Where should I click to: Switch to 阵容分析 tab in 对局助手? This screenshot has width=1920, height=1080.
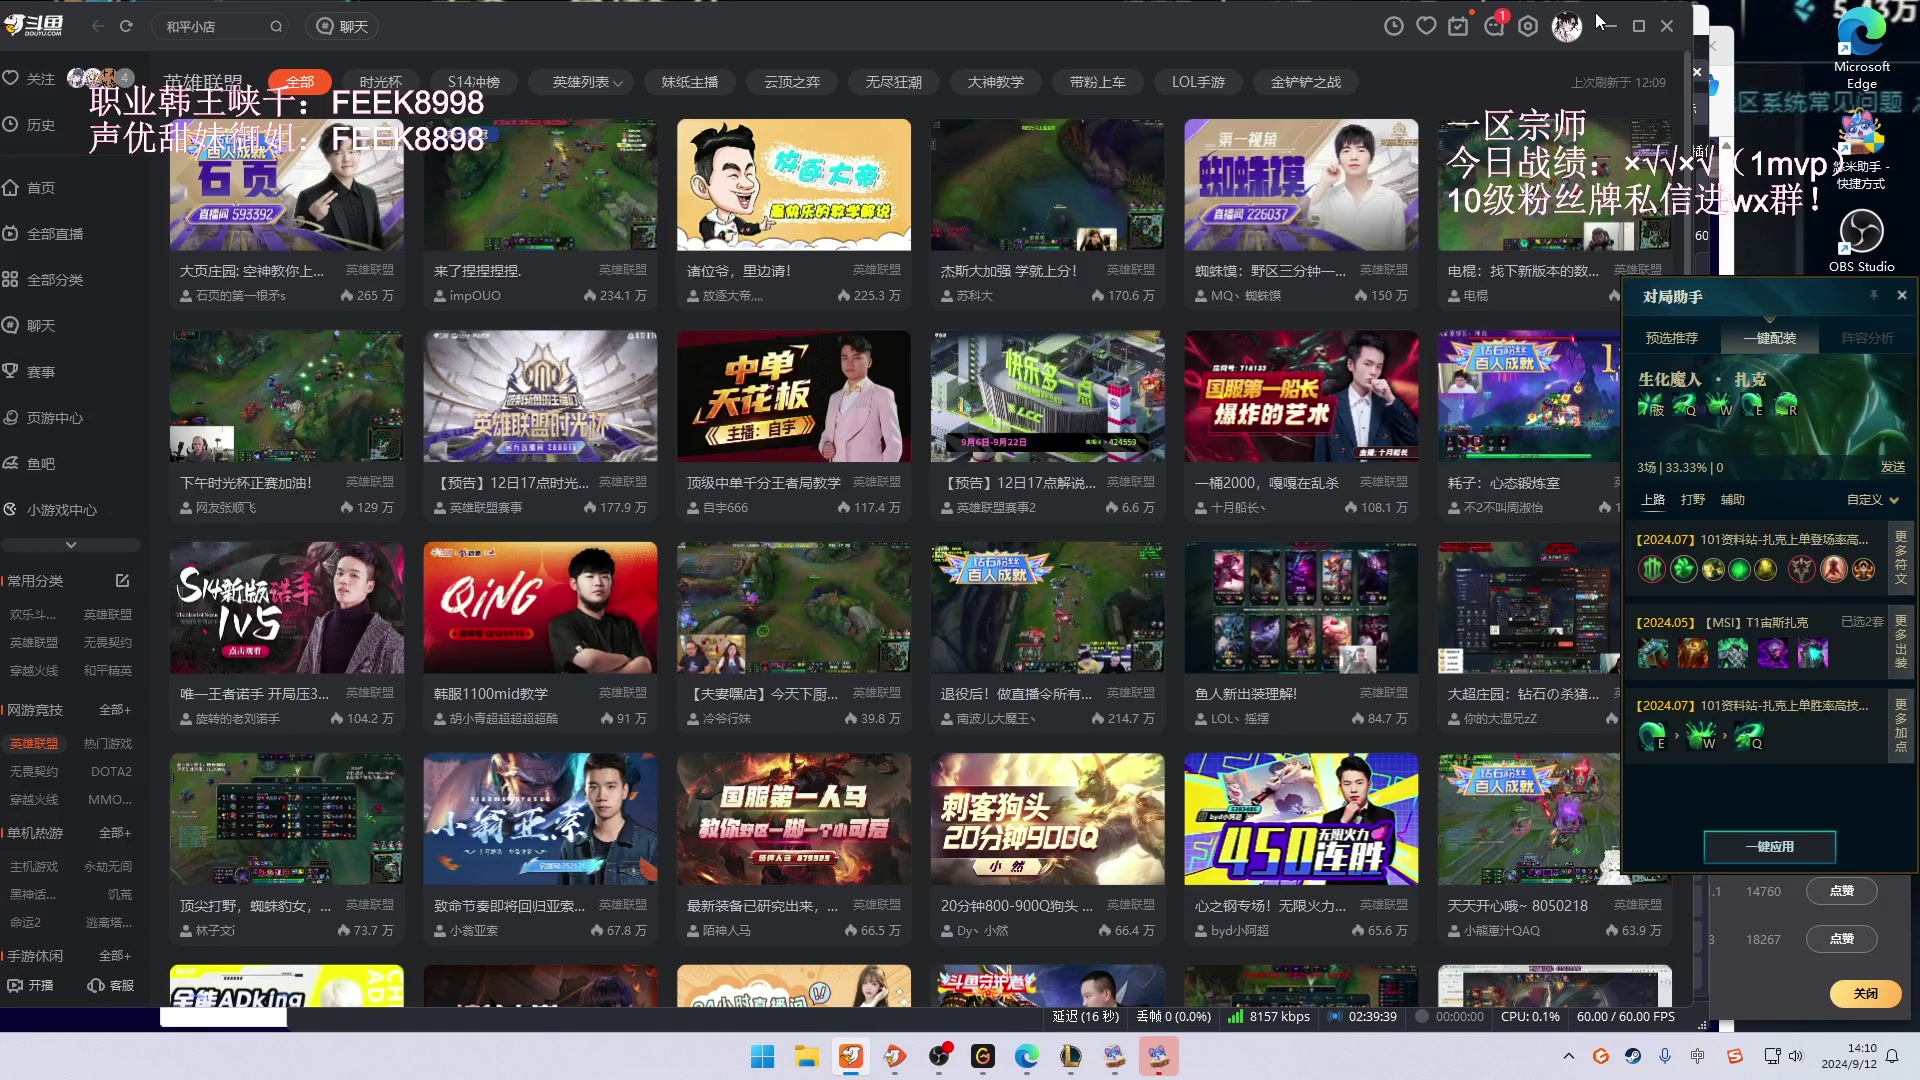pyautogui.click(x=1867, y=338)
